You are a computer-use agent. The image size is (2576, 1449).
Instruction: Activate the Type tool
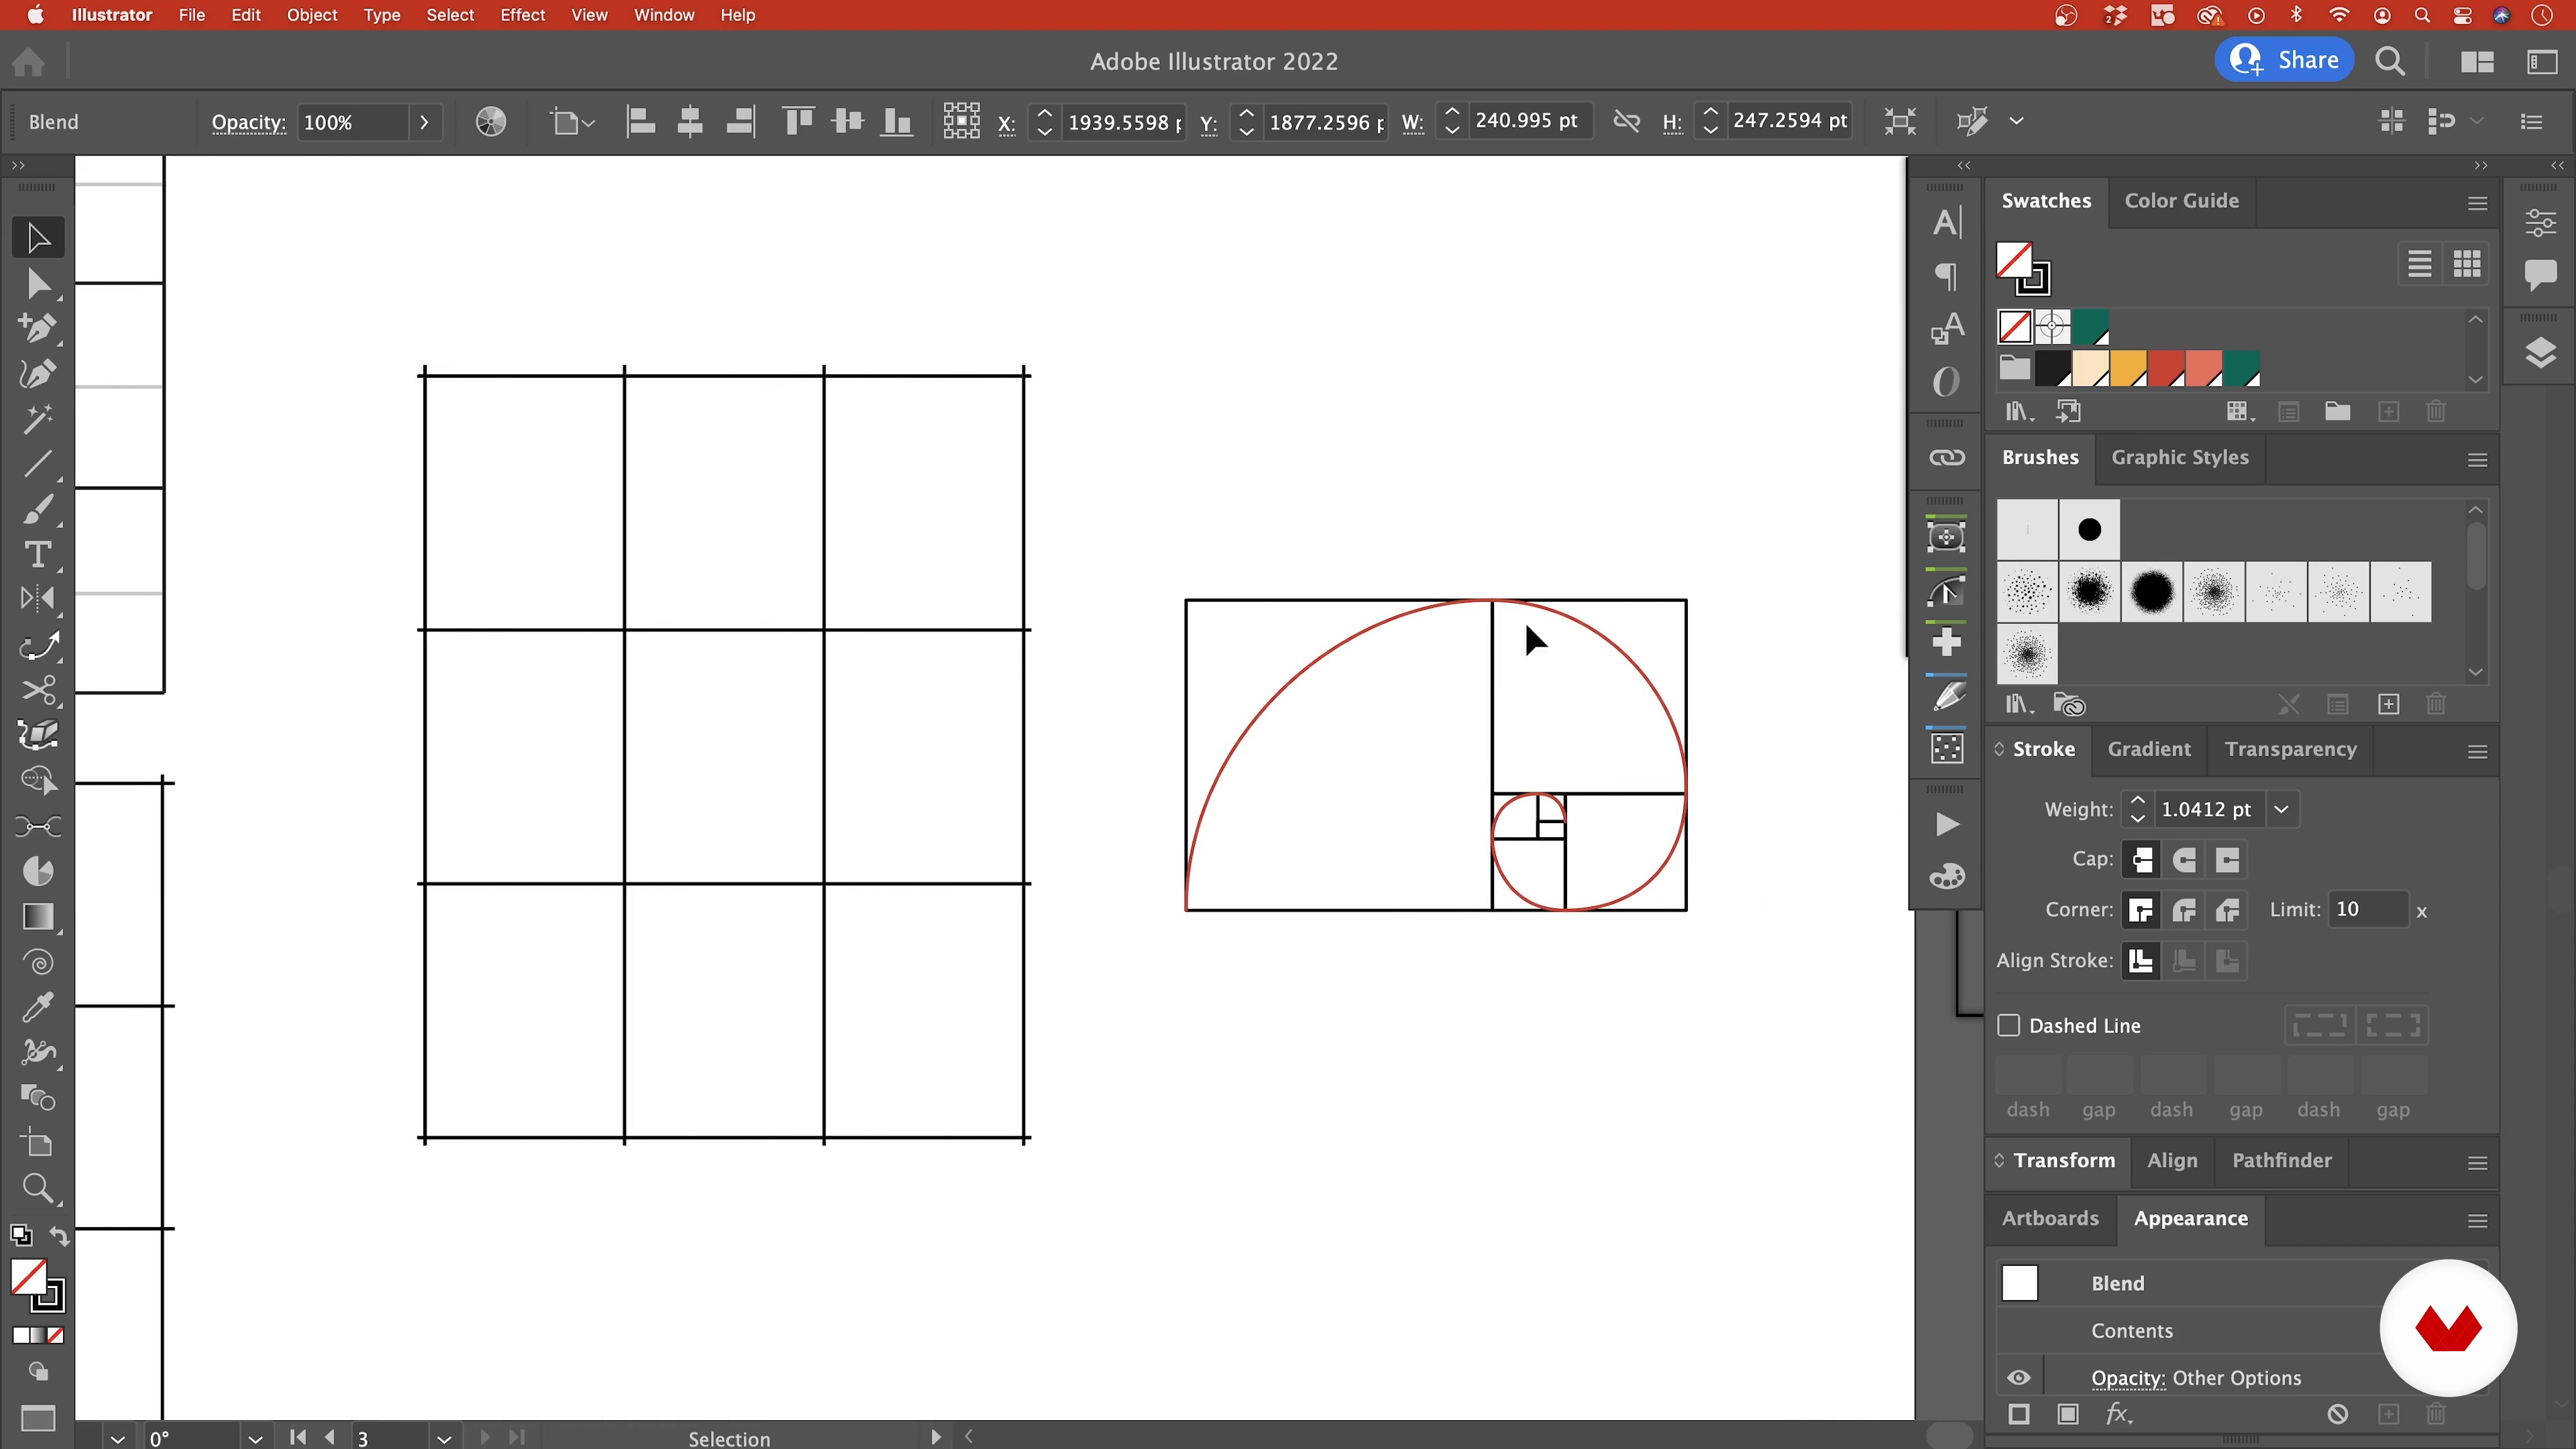click(38, 554)
